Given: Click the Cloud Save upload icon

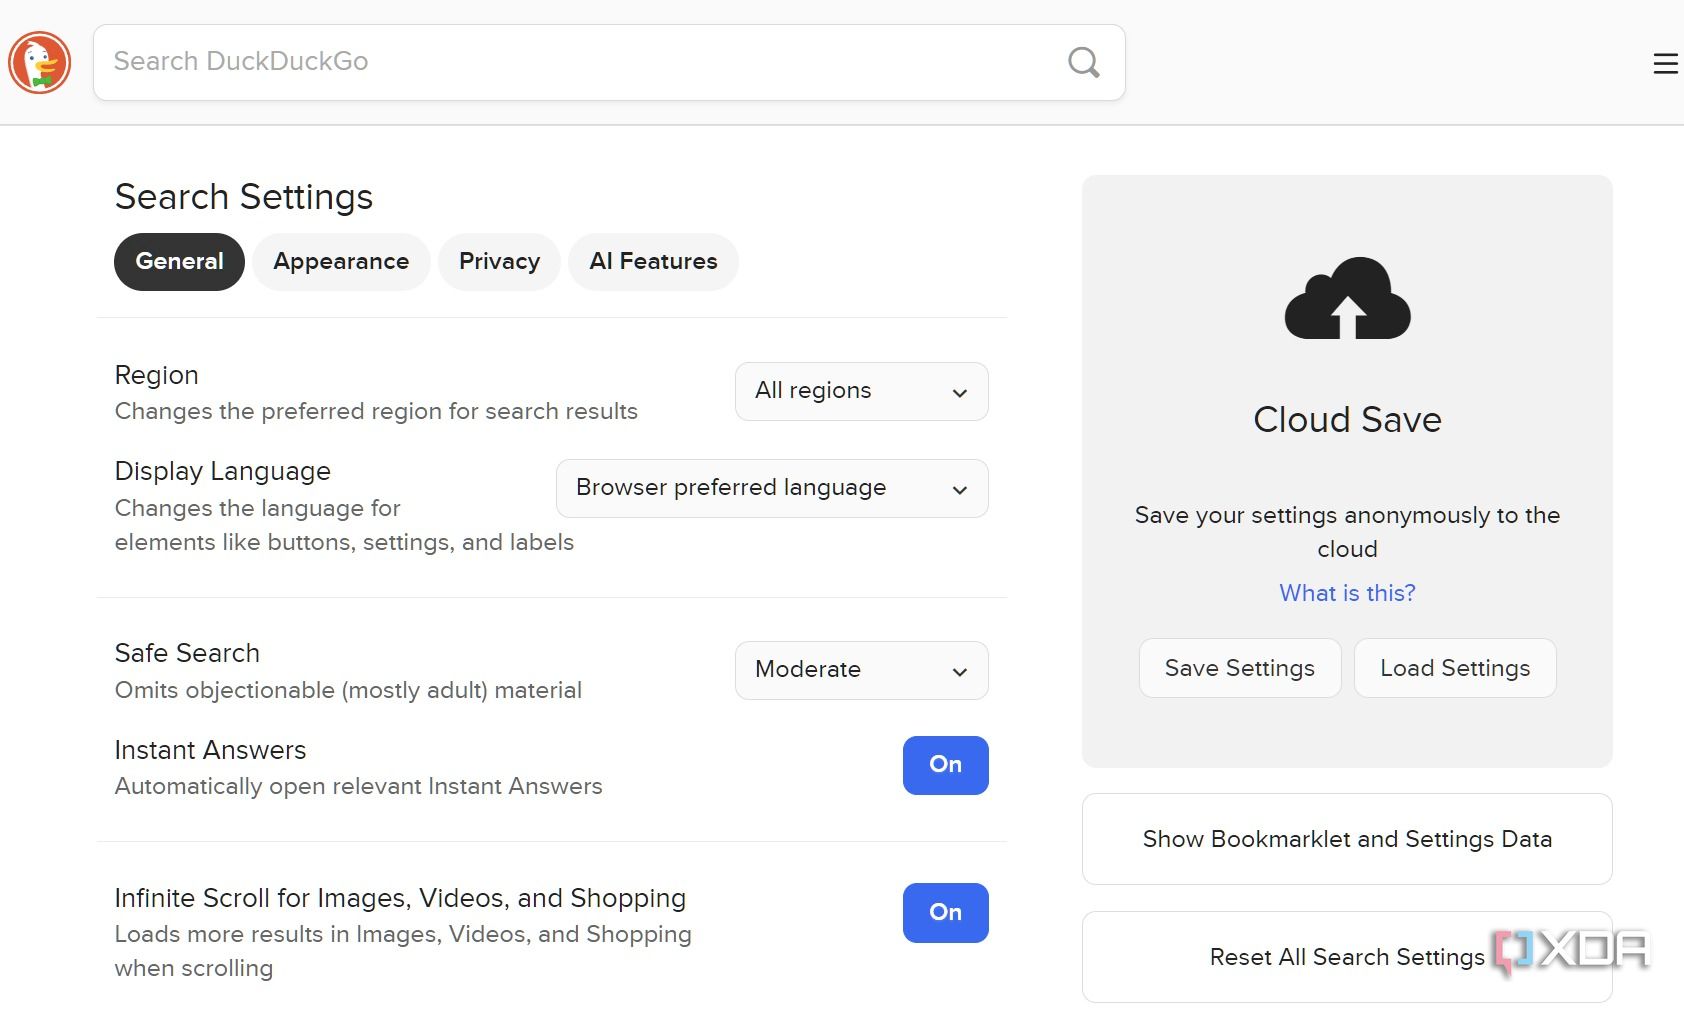Looking at the screenshot, I should pos(1347,298).
